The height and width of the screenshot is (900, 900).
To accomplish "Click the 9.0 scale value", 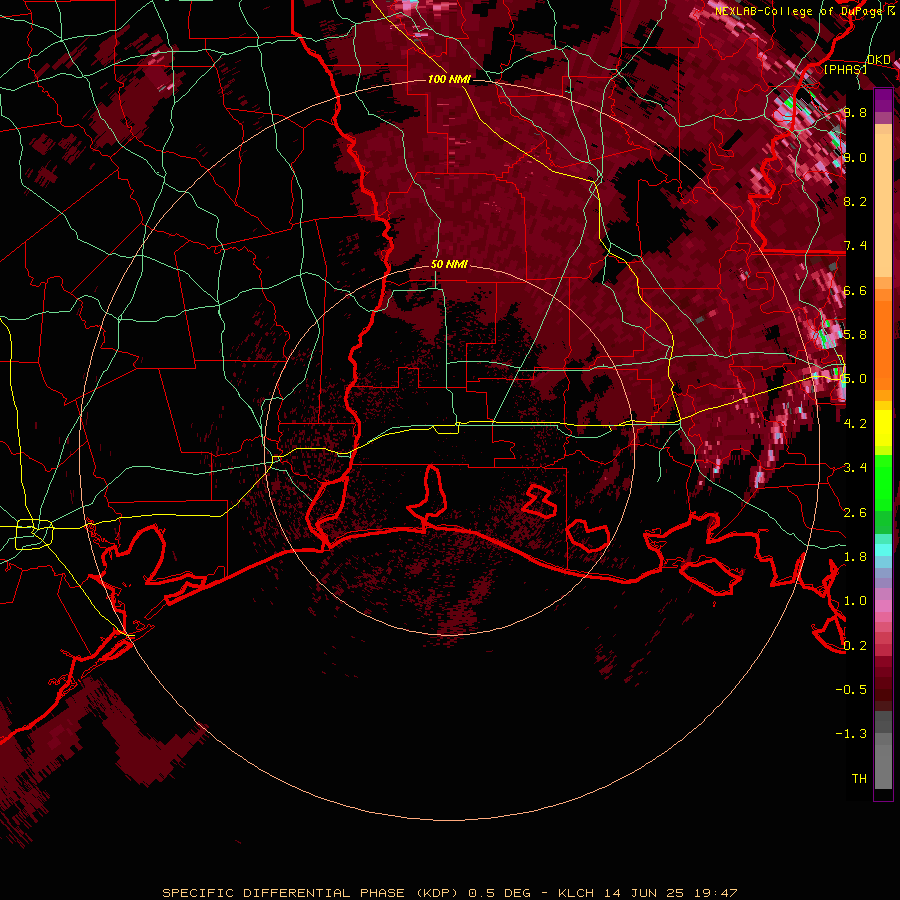I will point(855,157).
